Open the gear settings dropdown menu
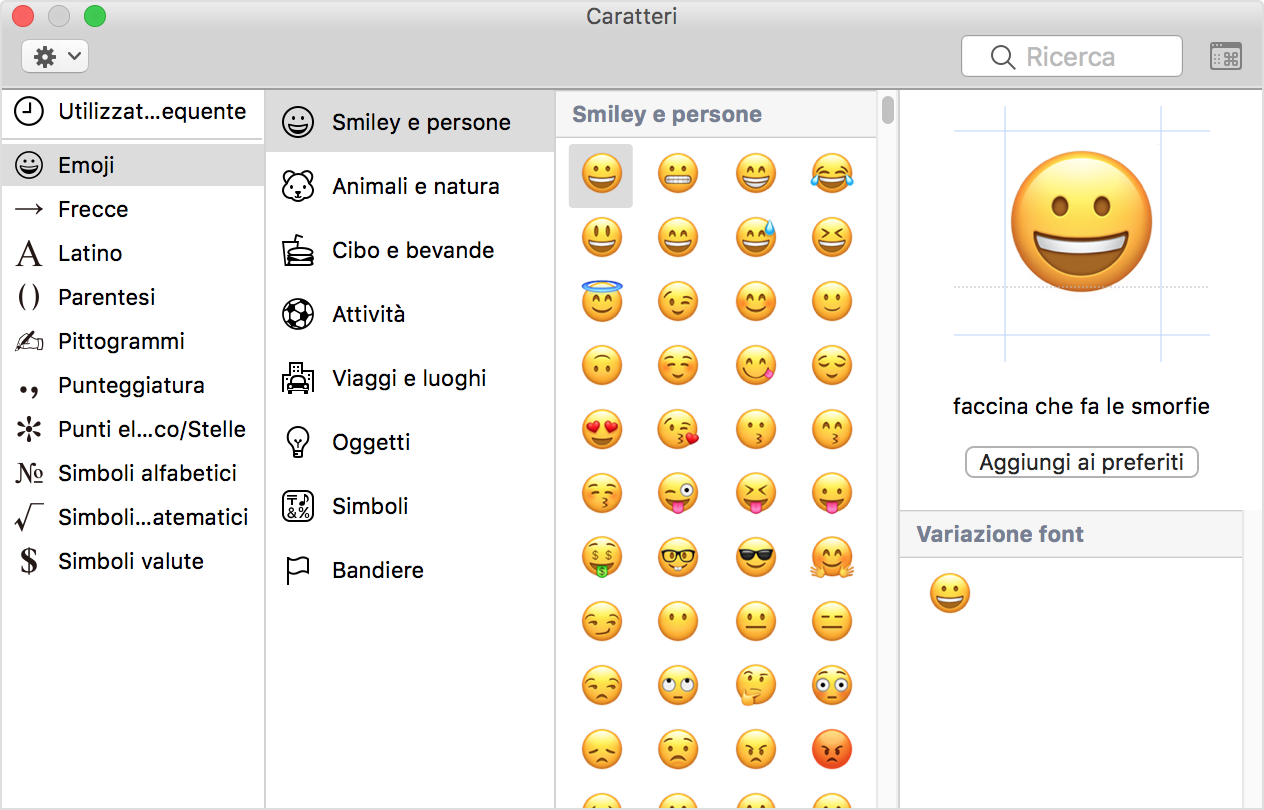Image resolution: width=1264 pixels, height=810 pixels. (55, 57)
